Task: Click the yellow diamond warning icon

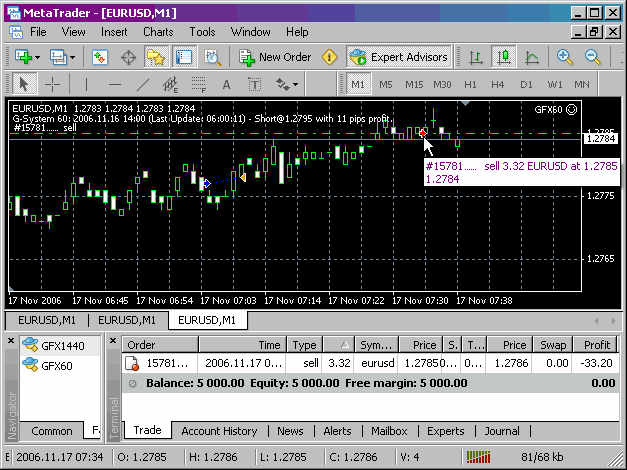Action: [329, 57]
